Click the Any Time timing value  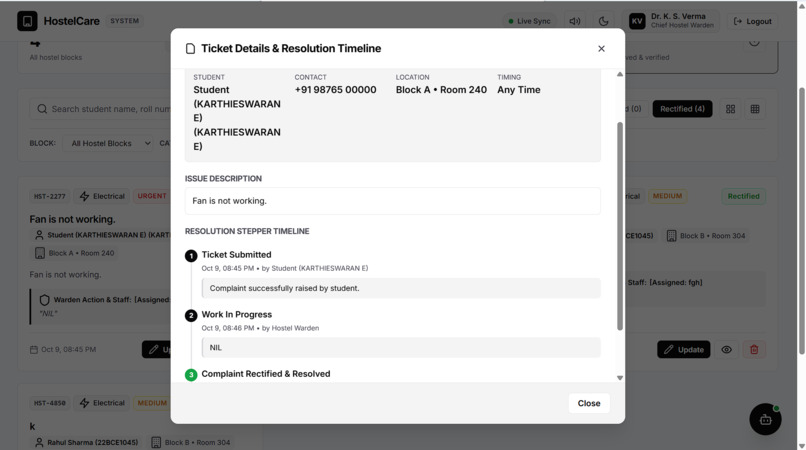click(x=519, y=89)
